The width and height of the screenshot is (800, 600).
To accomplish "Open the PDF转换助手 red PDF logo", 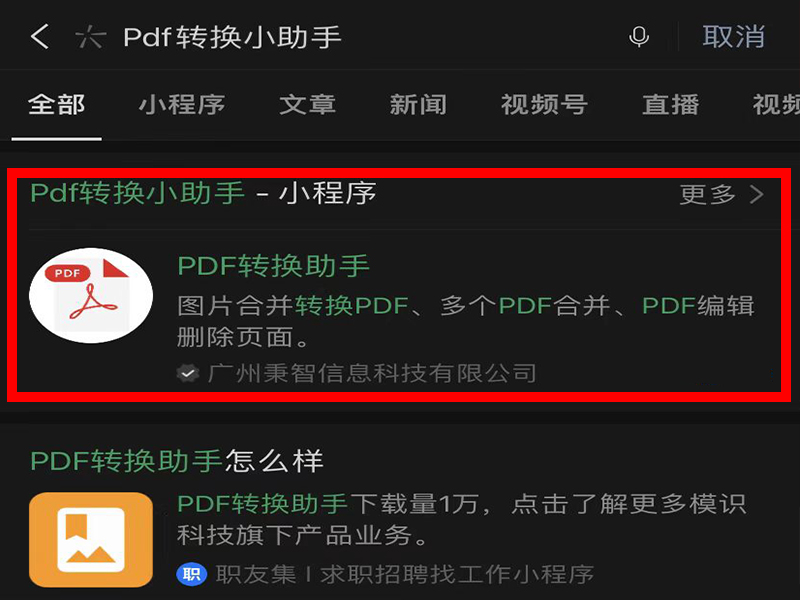I will click(91, 295).
